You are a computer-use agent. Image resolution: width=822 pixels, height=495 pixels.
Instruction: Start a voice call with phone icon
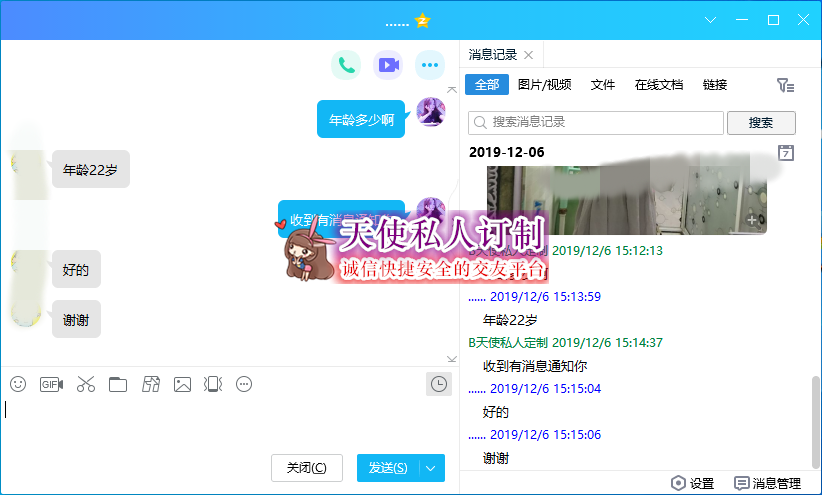click(346, 66)
